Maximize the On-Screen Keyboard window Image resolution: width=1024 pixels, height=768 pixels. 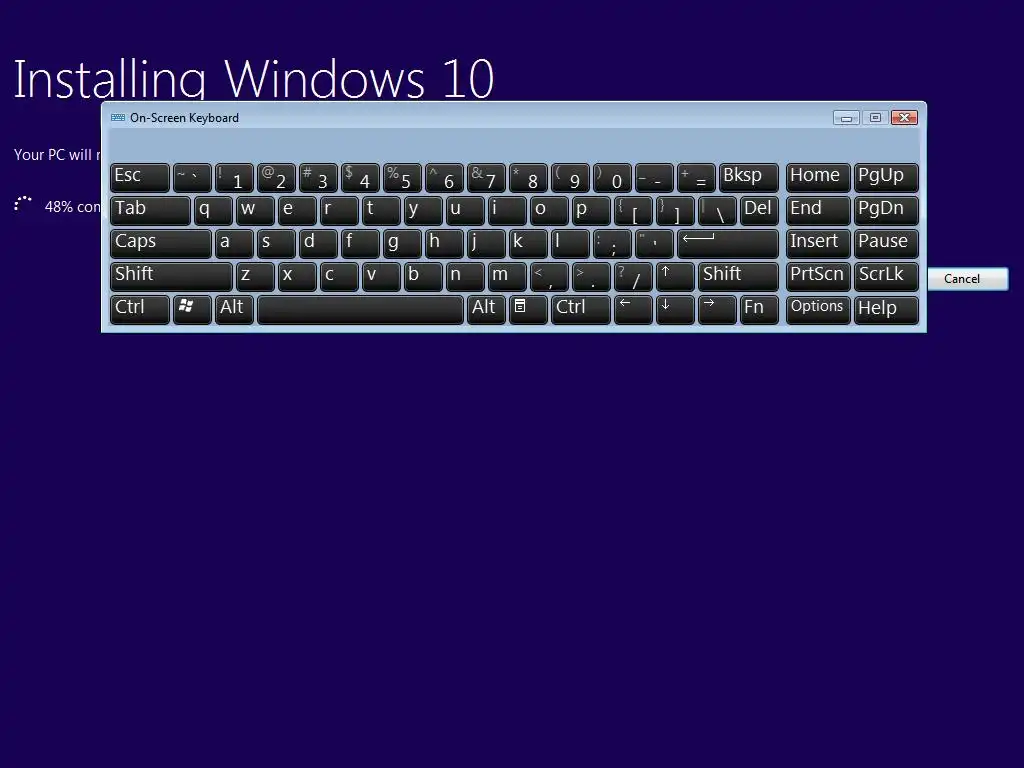(x=875, y=118)
